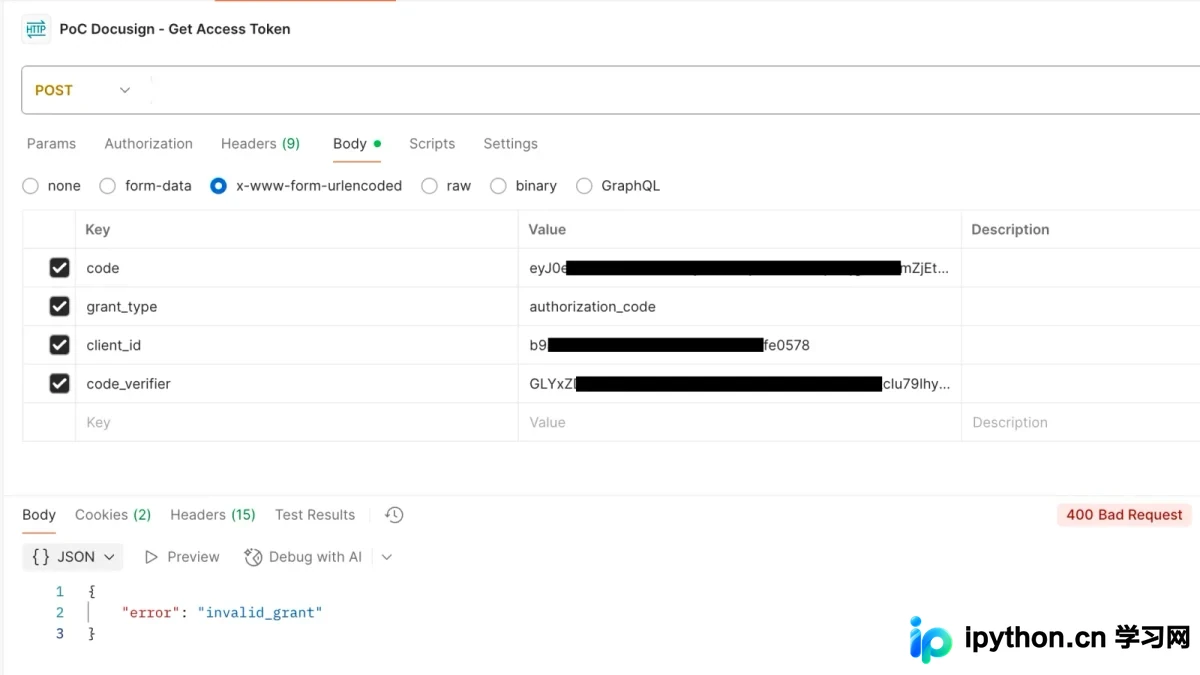Select the none body type
This screenshot has height=675, width=1200.
click(x=30, y=186)
